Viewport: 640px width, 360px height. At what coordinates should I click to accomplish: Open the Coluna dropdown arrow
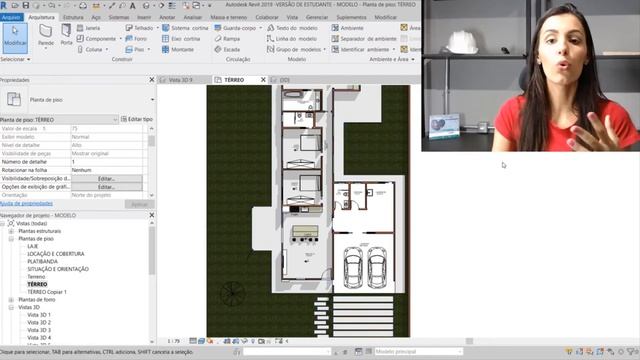(x=107, y=49)
